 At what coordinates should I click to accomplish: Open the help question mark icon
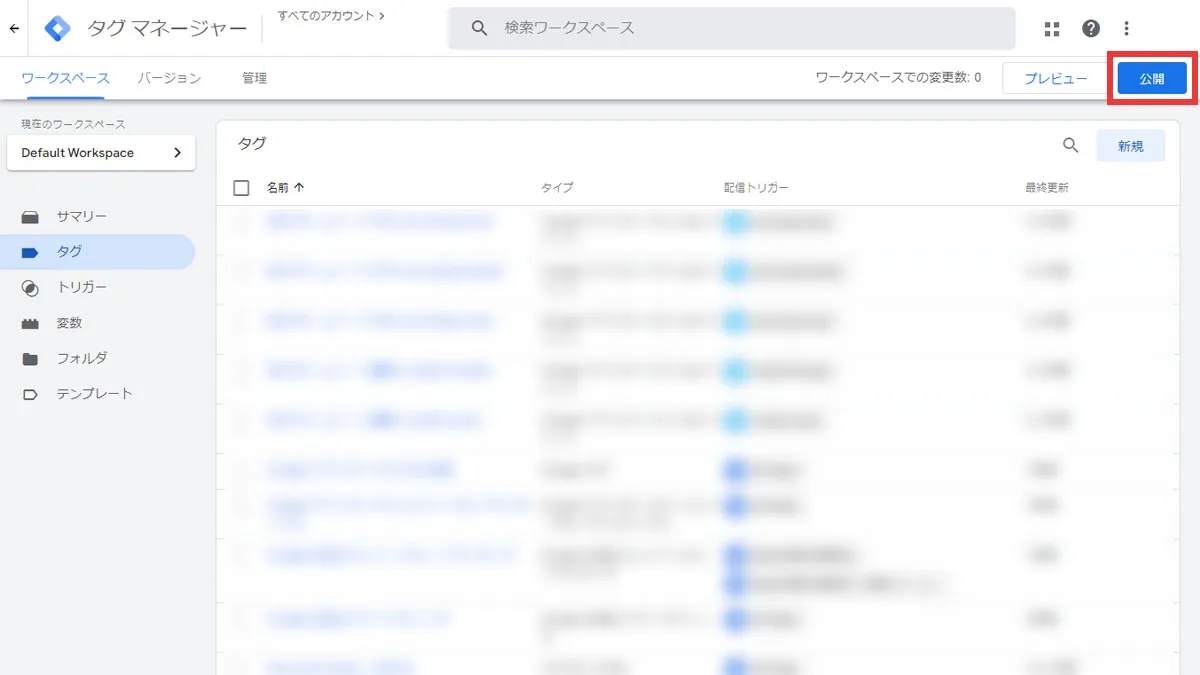tap(1090, 28)
